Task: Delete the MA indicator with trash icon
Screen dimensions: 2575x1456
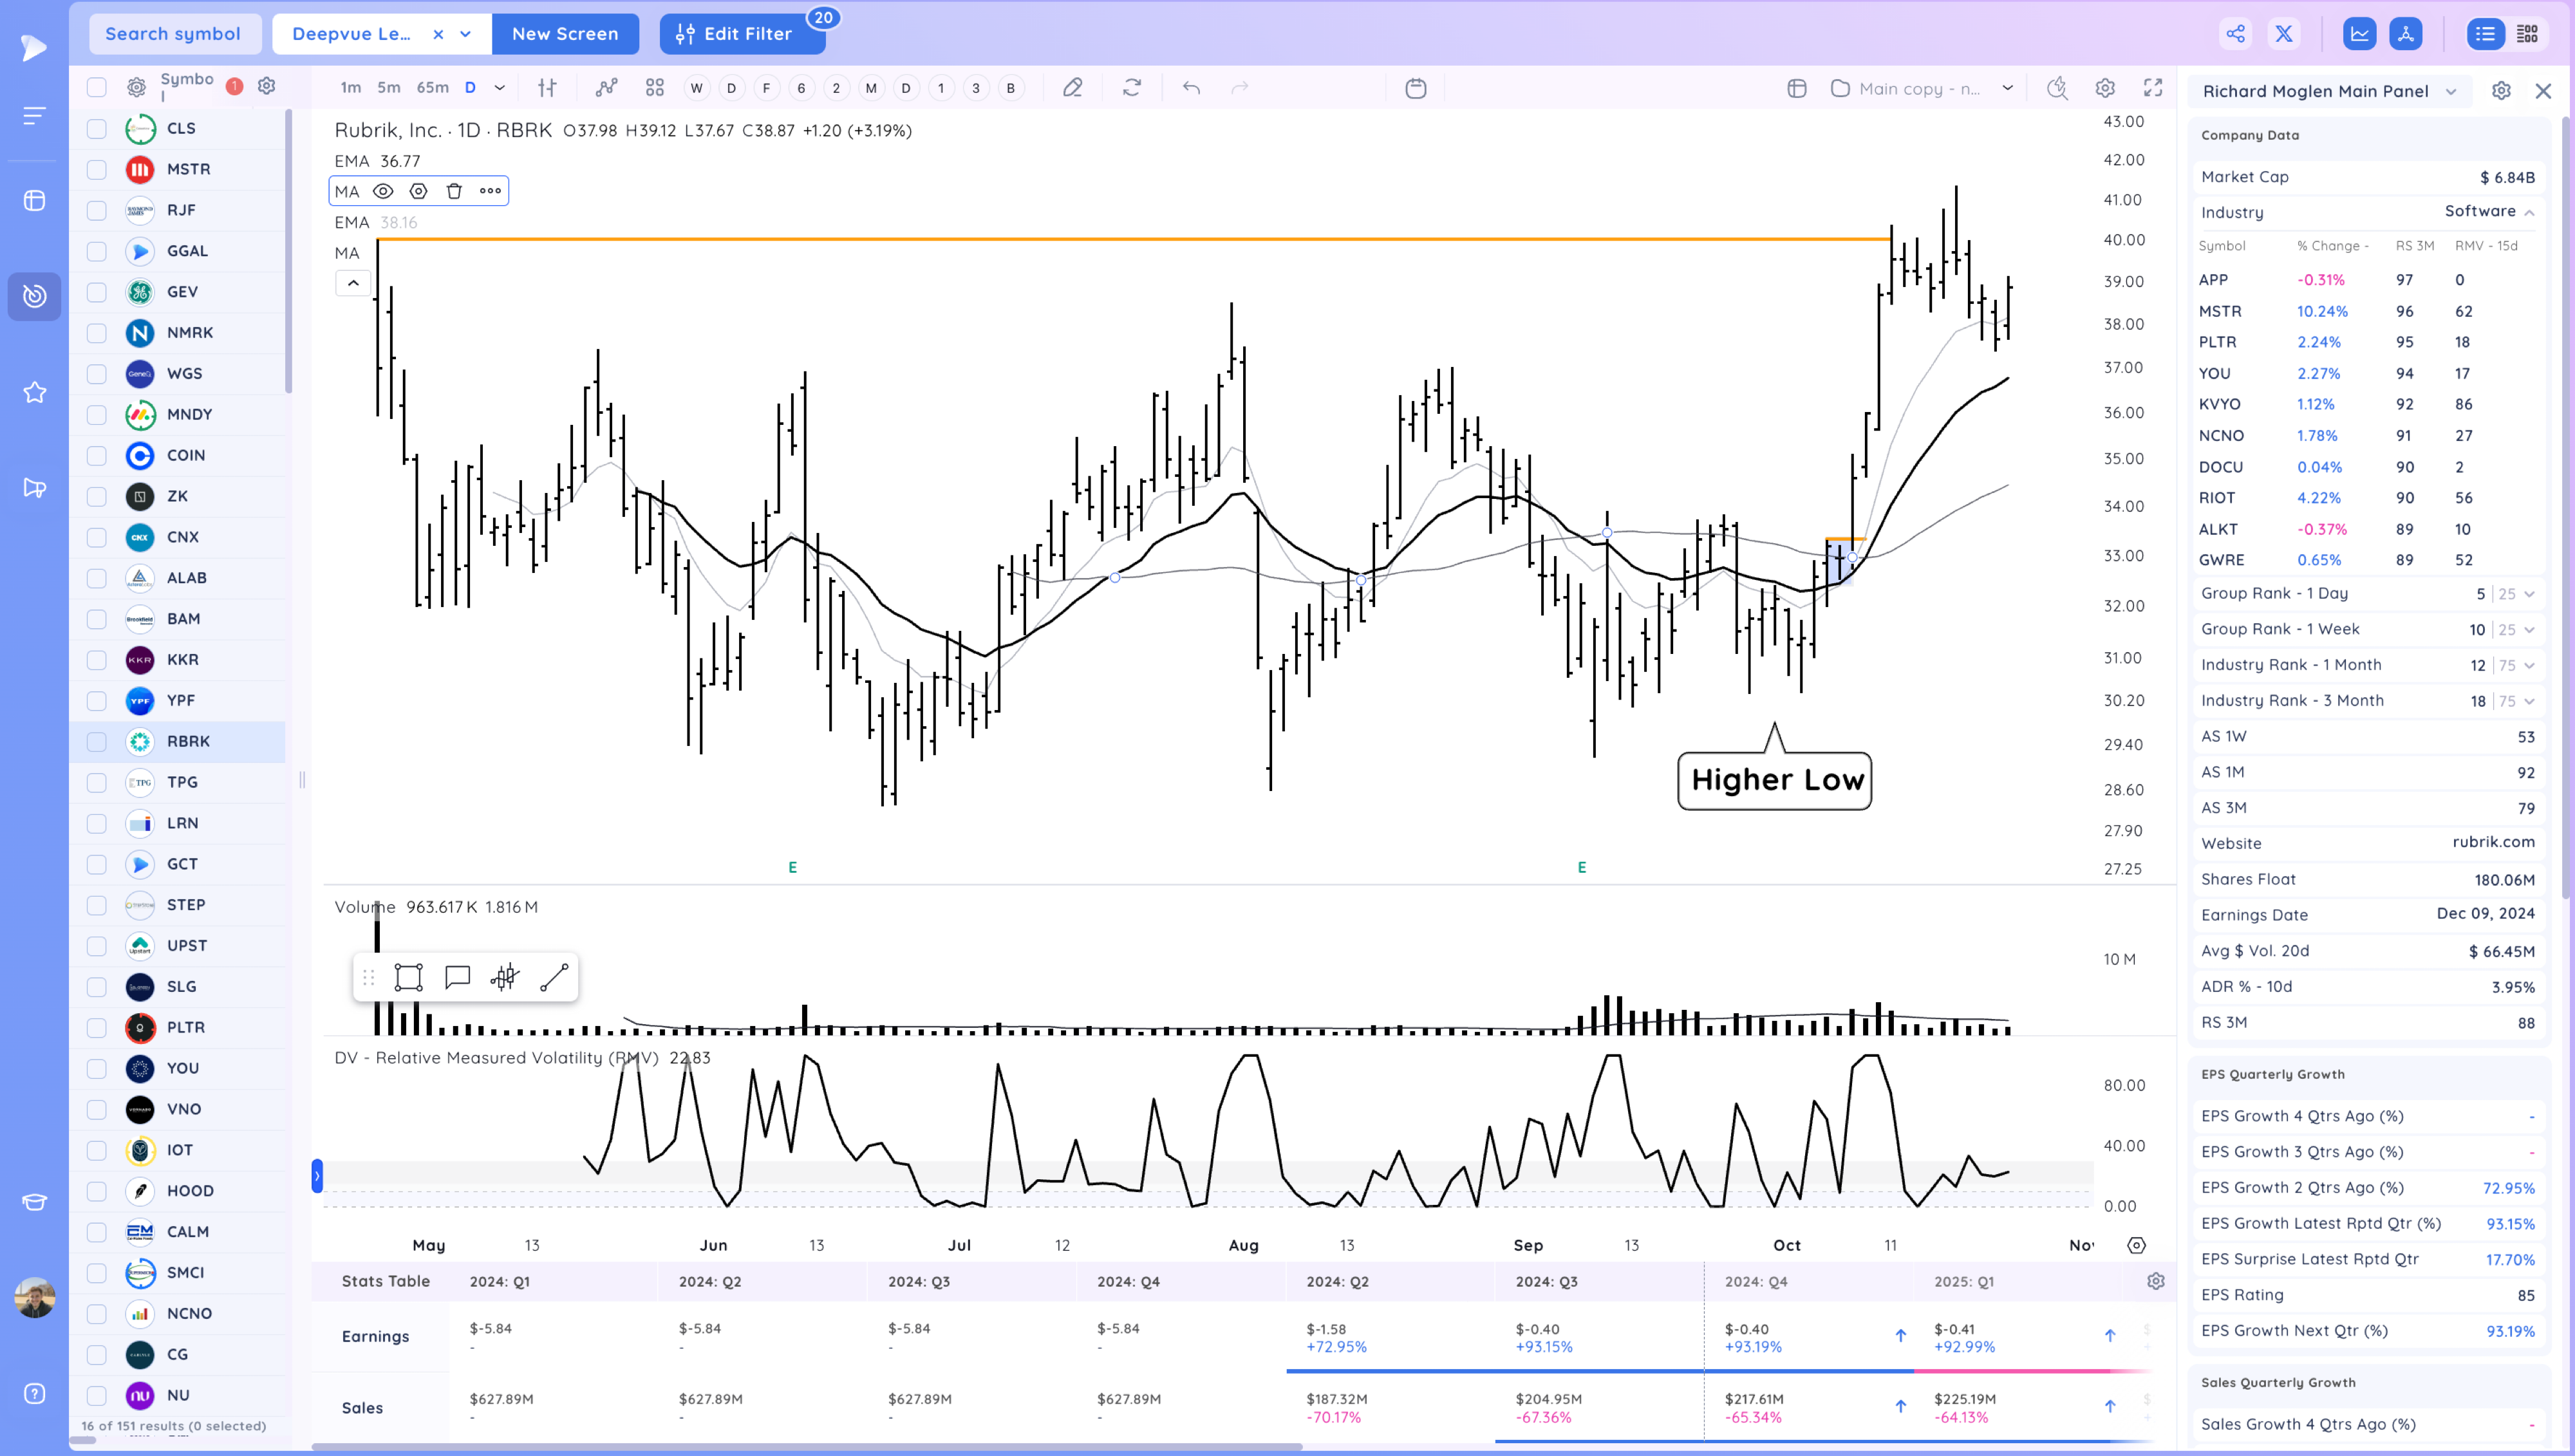Action: click(454, 191)
